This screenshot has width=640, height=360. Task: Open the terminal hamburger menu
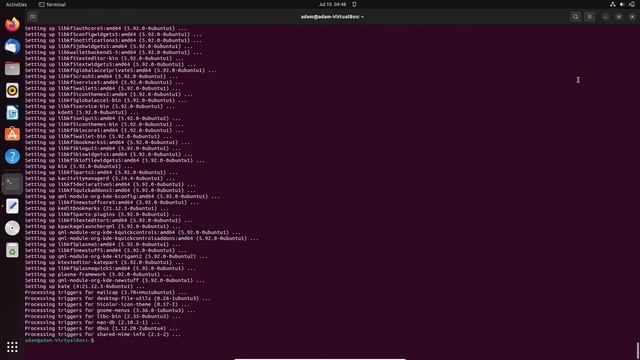pos(589,17)
